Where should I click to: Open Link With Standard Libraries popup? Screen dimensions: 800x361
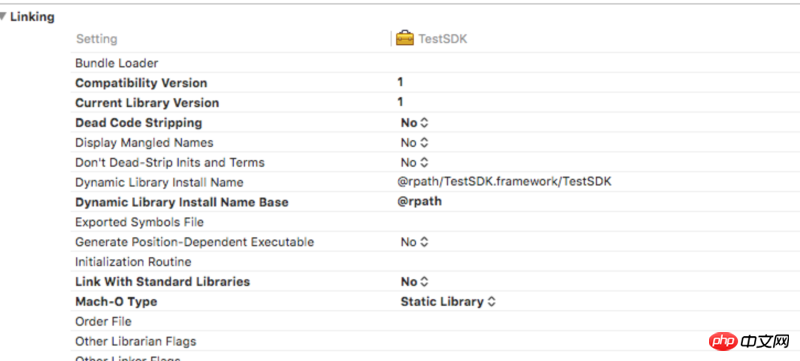[414, 281]
